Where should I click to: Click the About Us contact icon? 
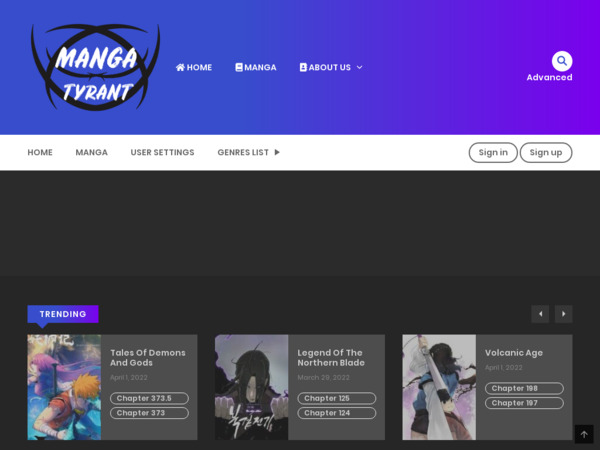(303, 67)
